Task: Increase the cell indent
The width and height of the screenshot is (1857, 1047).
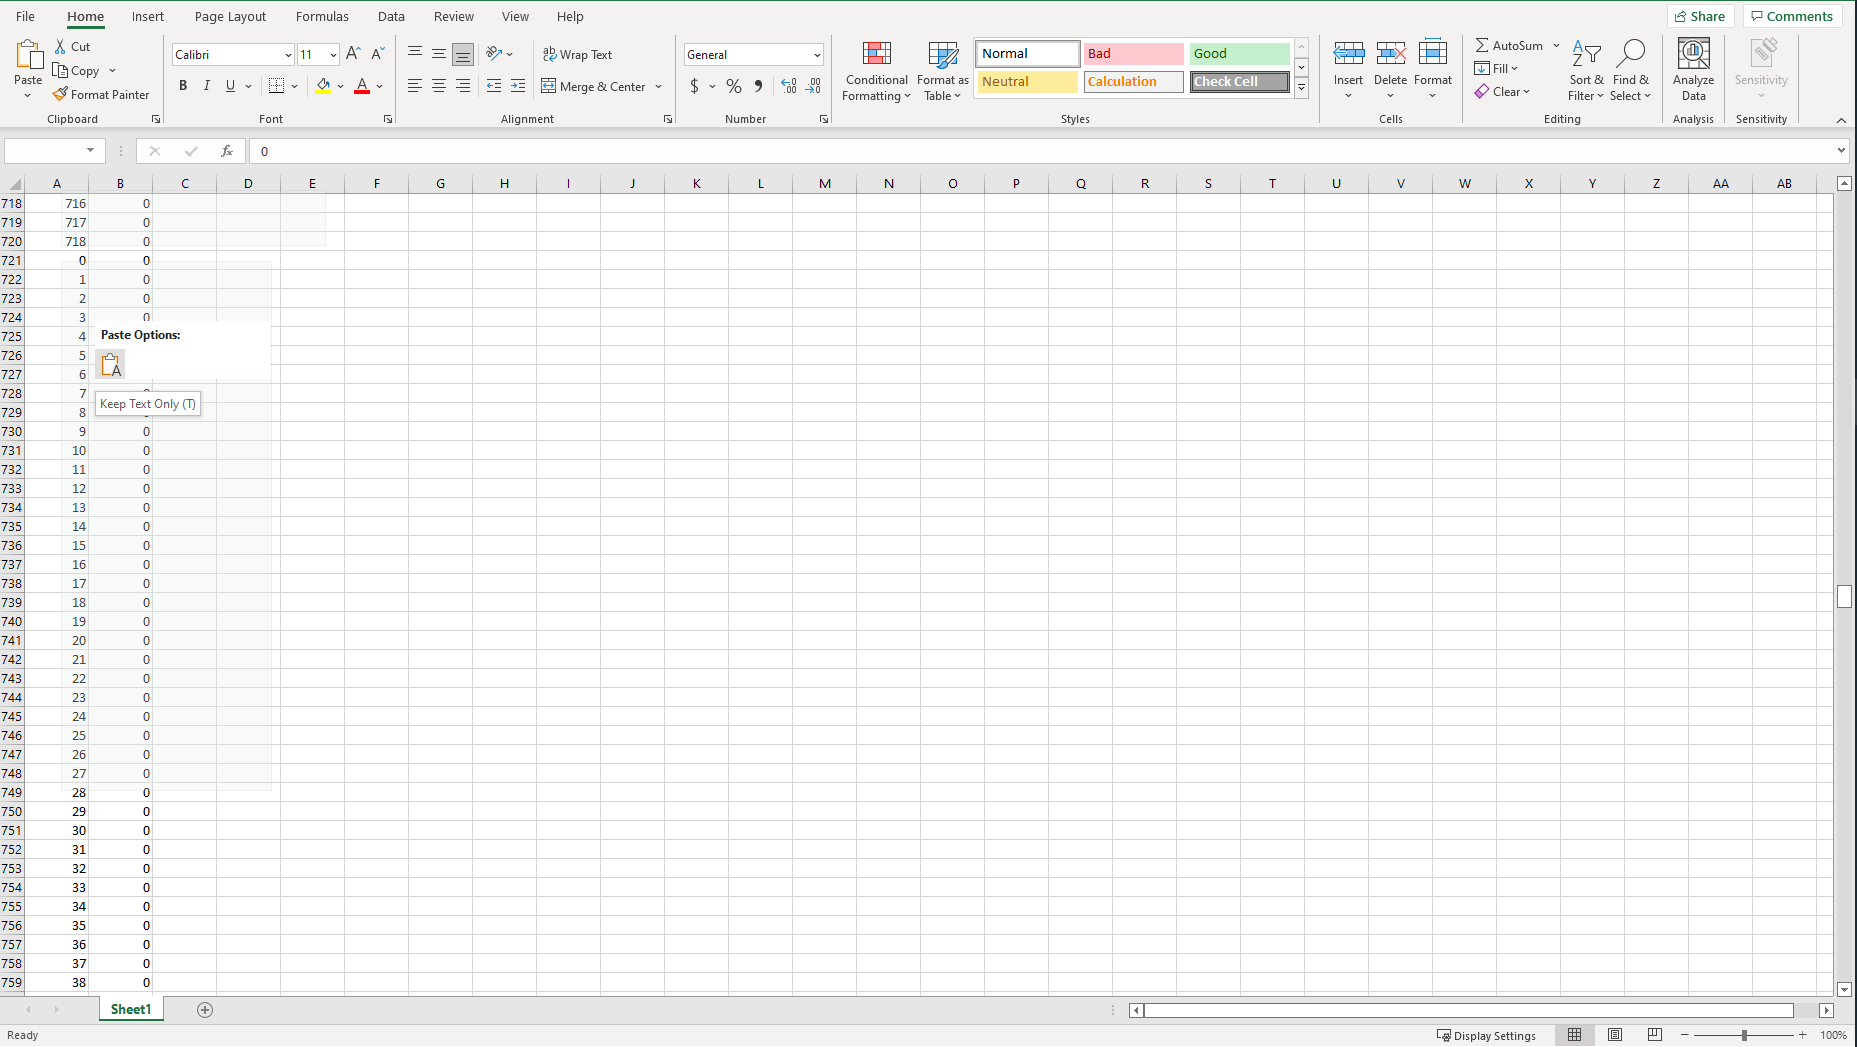Action: (x=517, y=86)
